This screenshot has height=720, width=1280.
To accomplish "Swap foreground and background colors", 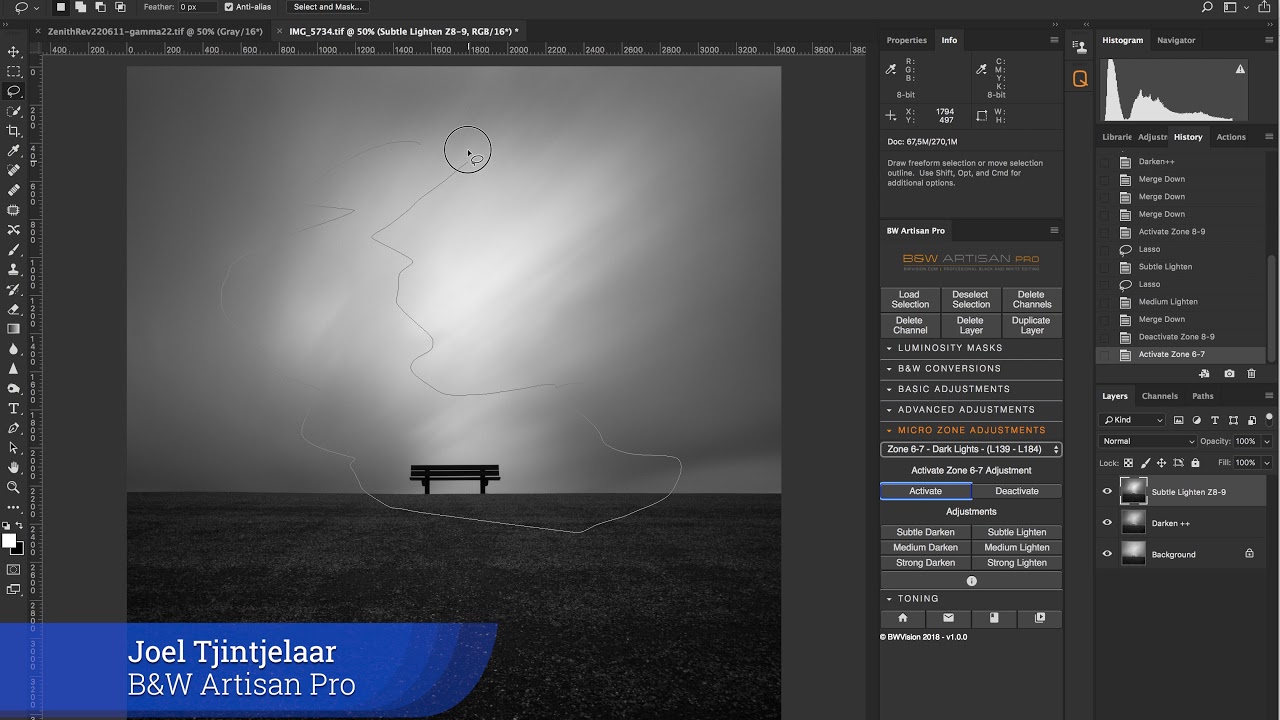I will point(20,525).
